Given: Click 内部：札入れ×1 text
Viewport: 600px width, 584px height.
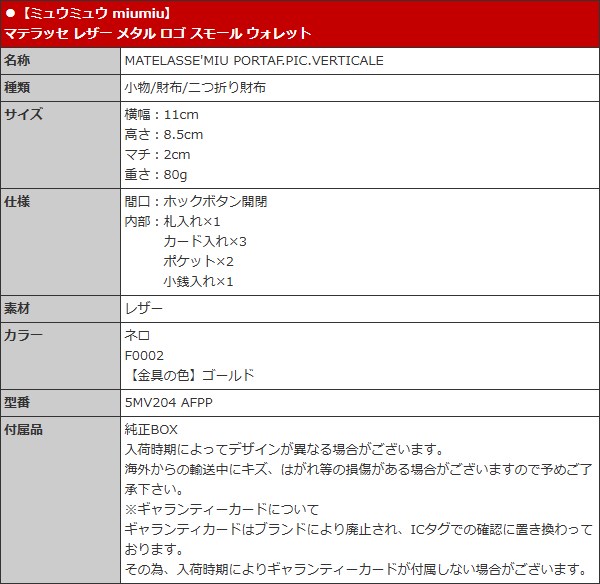Looking at the screenshot, I should click(x=173, y=222).
